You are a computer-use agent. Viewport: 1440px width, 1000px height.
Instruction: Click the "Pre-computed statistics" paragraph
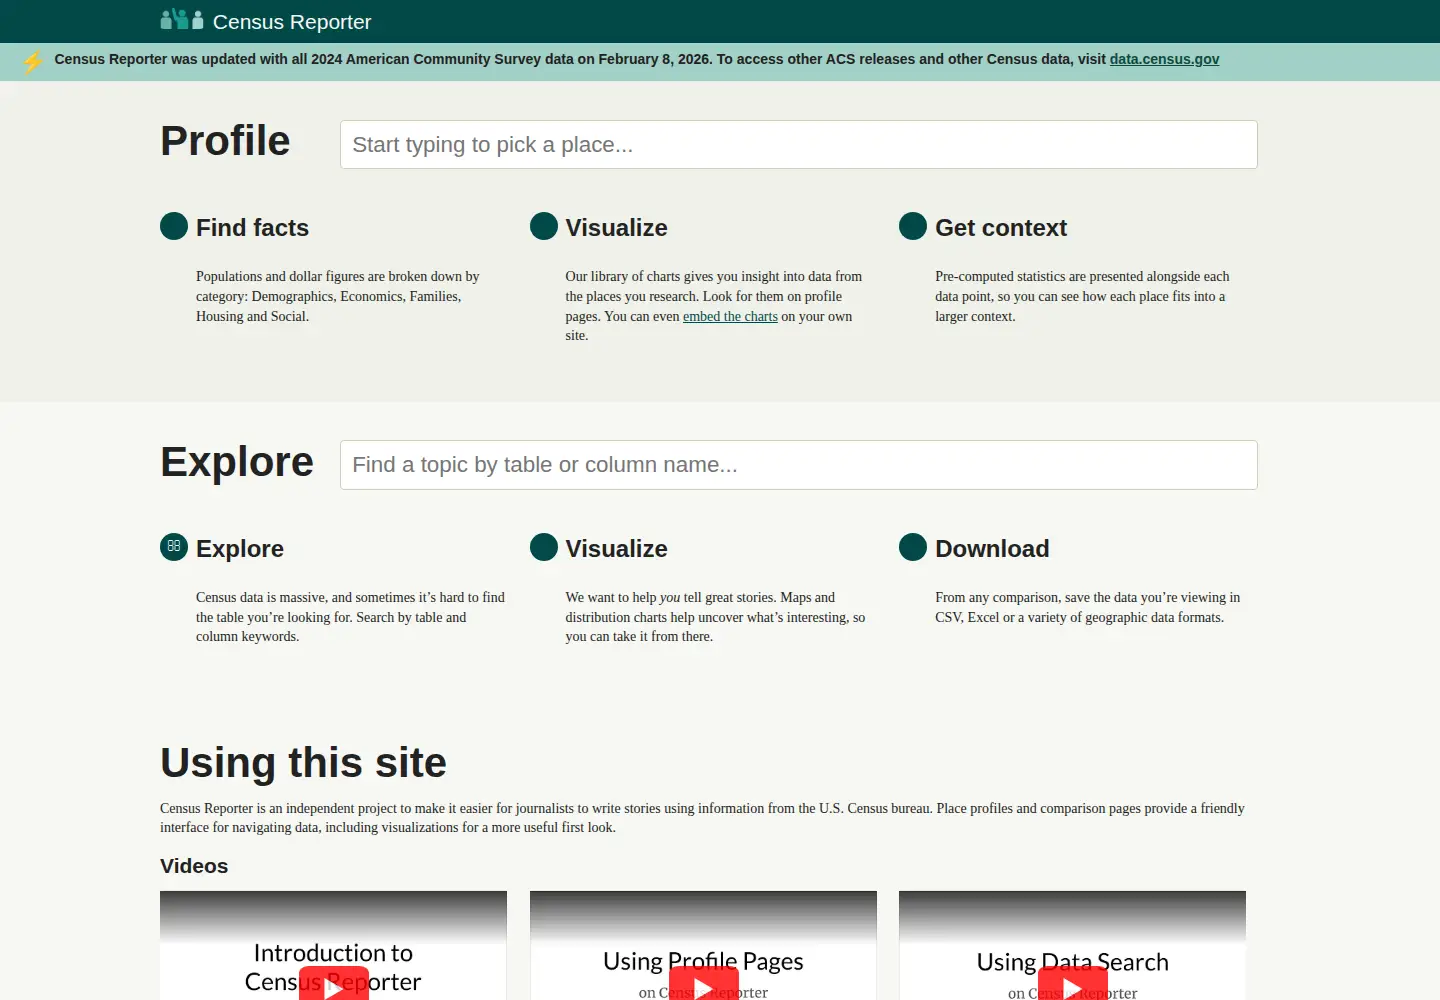click(1083, 296)
